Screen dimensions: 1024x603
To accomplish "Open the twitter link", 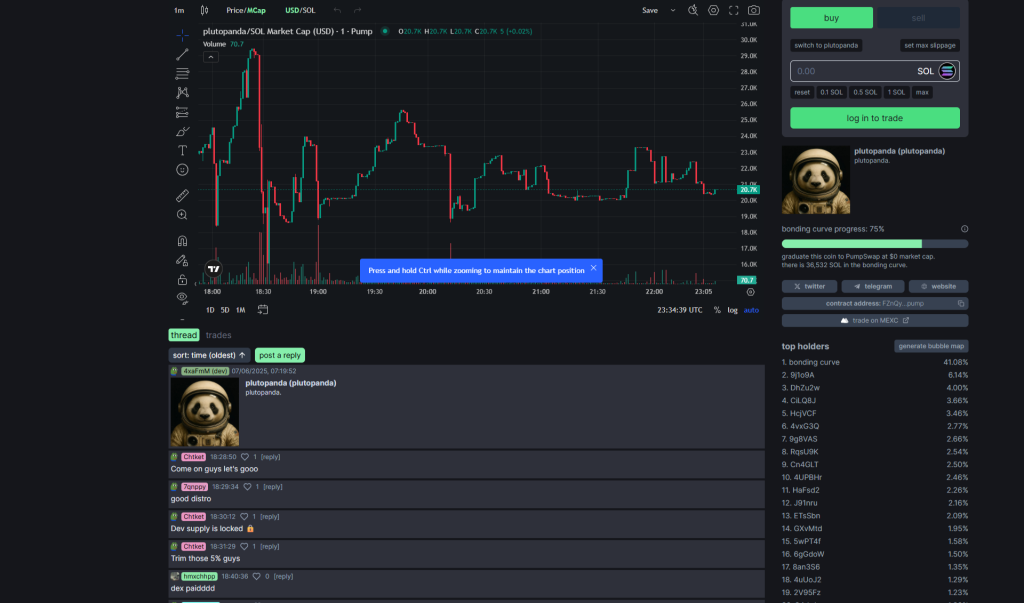I will coord(809,286).
